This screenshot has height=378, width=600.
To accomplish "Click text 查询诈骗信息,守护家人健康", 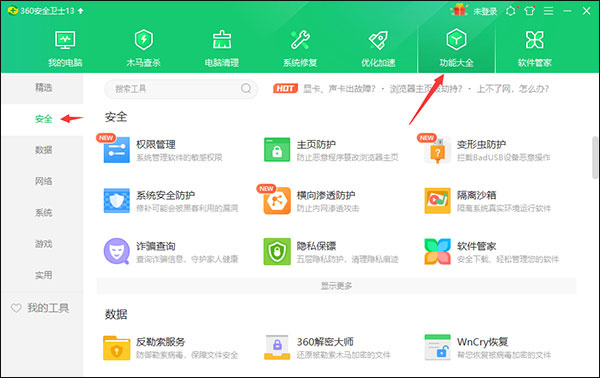I will (187, 259).
